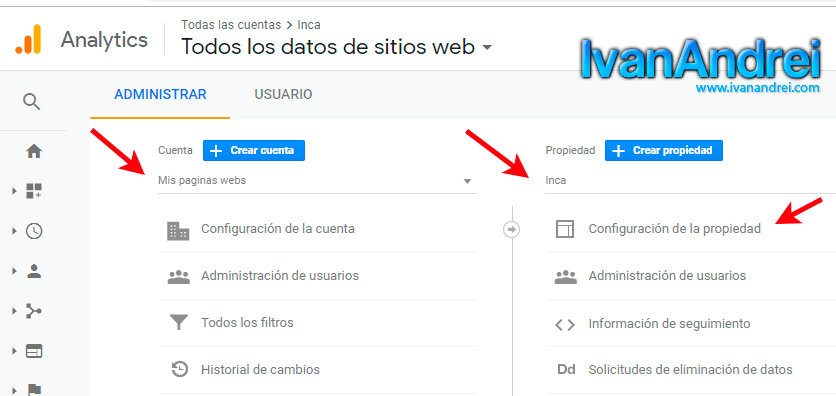Image resolution: width=836 pixels, height=396 pixels.
Task: Click the 'Crear cuenta' button
Action: pos(254,150)
